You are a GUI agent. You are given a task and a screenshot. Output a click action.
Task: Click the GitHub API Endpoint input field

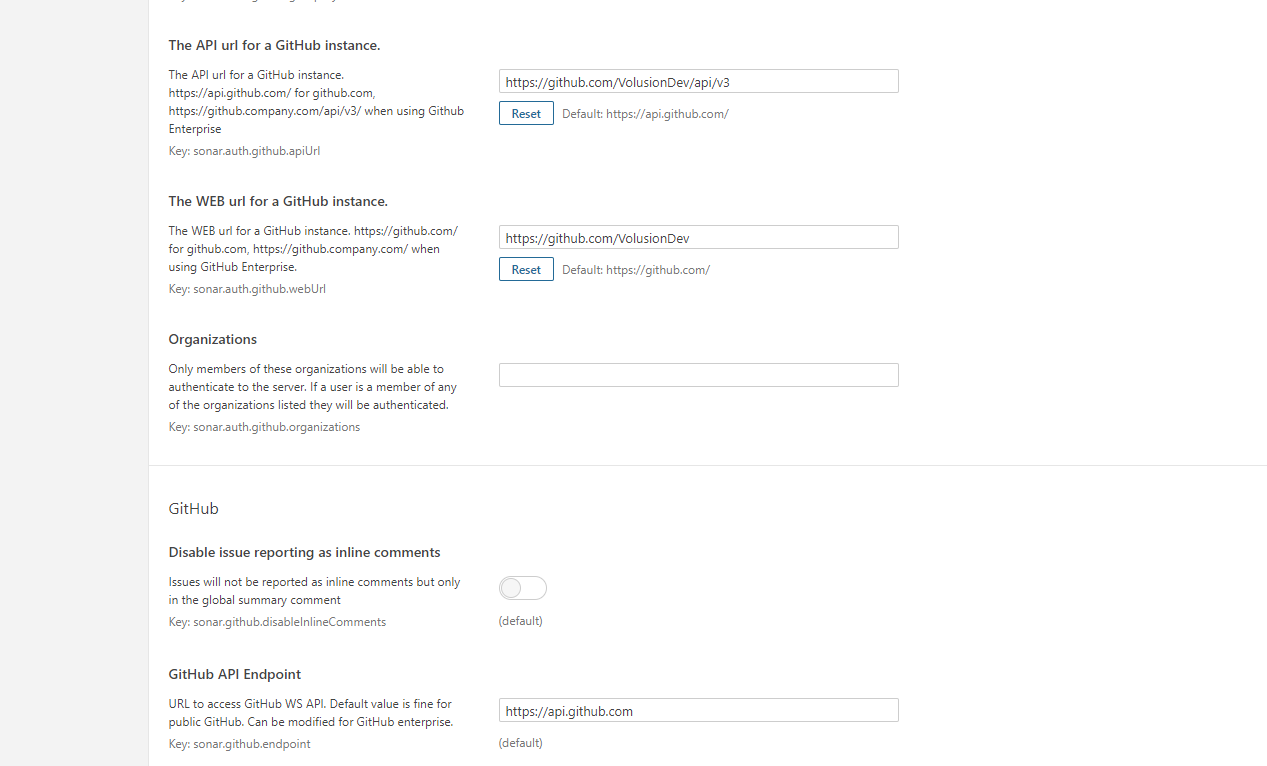(698, 711)
